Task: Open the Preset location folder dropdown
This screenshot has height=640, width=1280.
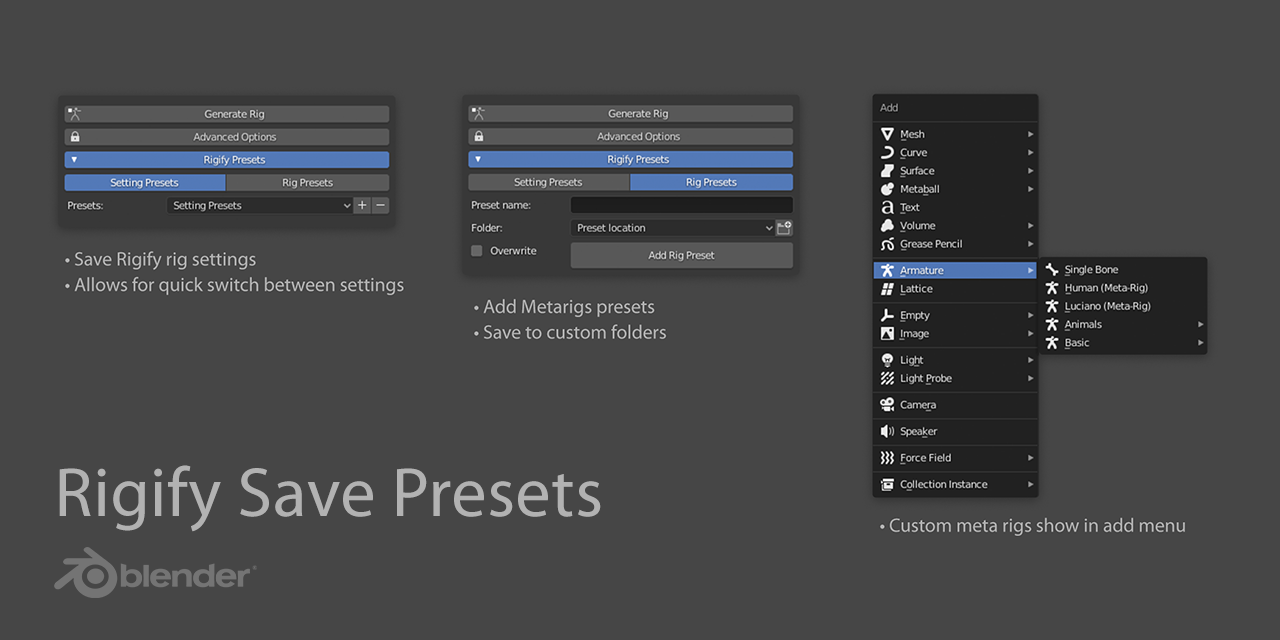Action: tap(673, 228)
